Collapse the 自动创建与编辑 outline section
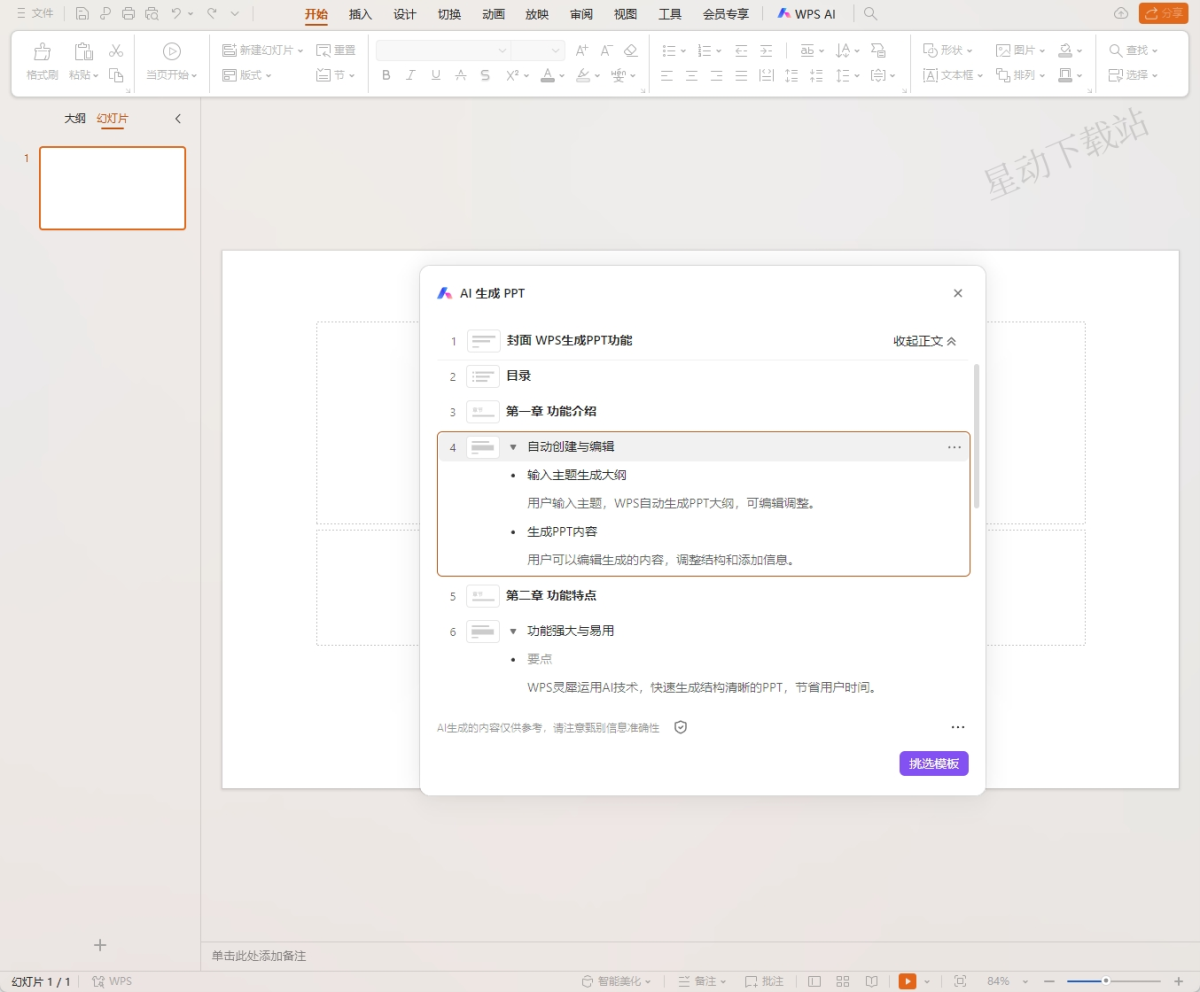Screen dimensions: 1200x992 pos(513,447)
